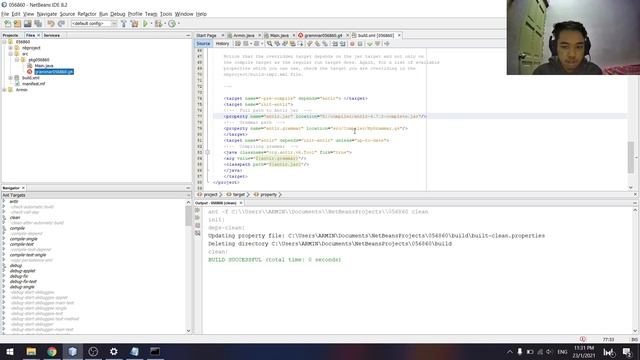Select the debug-applet Ant target
The image size is (640, 360).
(22, 271)
